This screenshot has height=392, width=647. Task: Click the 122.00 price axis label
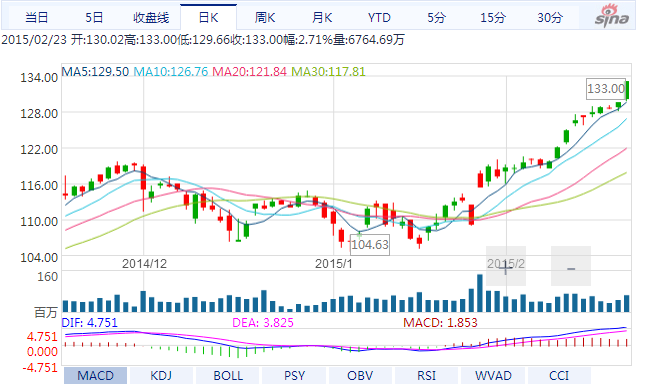click(39, 149)
